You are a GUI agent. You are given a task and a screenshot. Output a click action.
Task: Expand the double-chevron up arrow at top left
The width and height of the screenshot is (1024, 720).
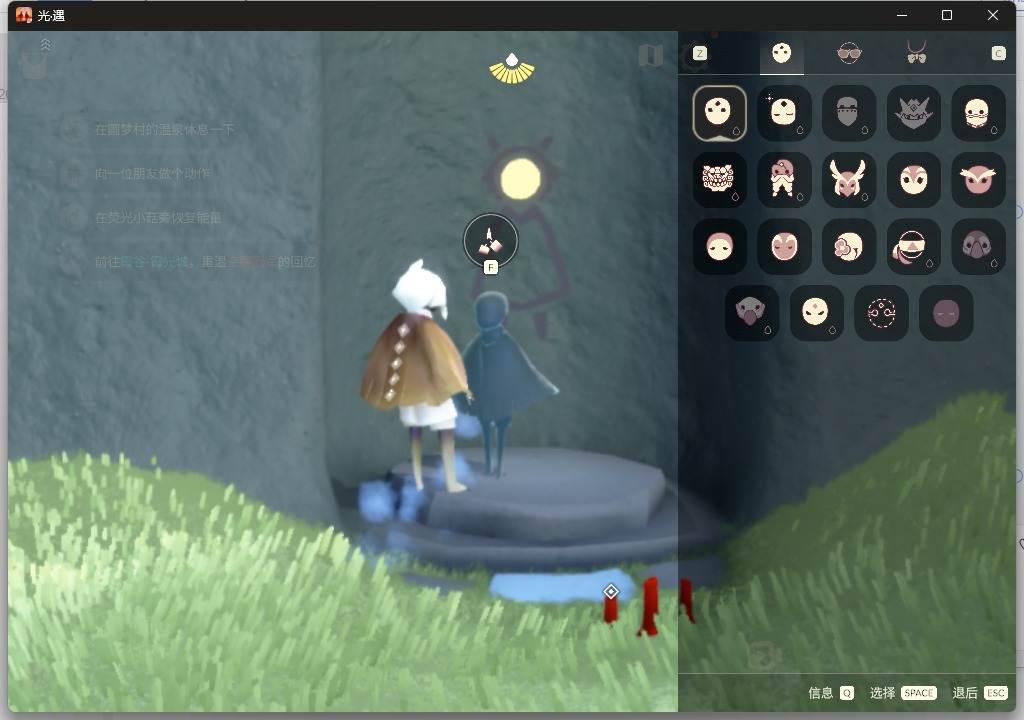pos(46,44)
